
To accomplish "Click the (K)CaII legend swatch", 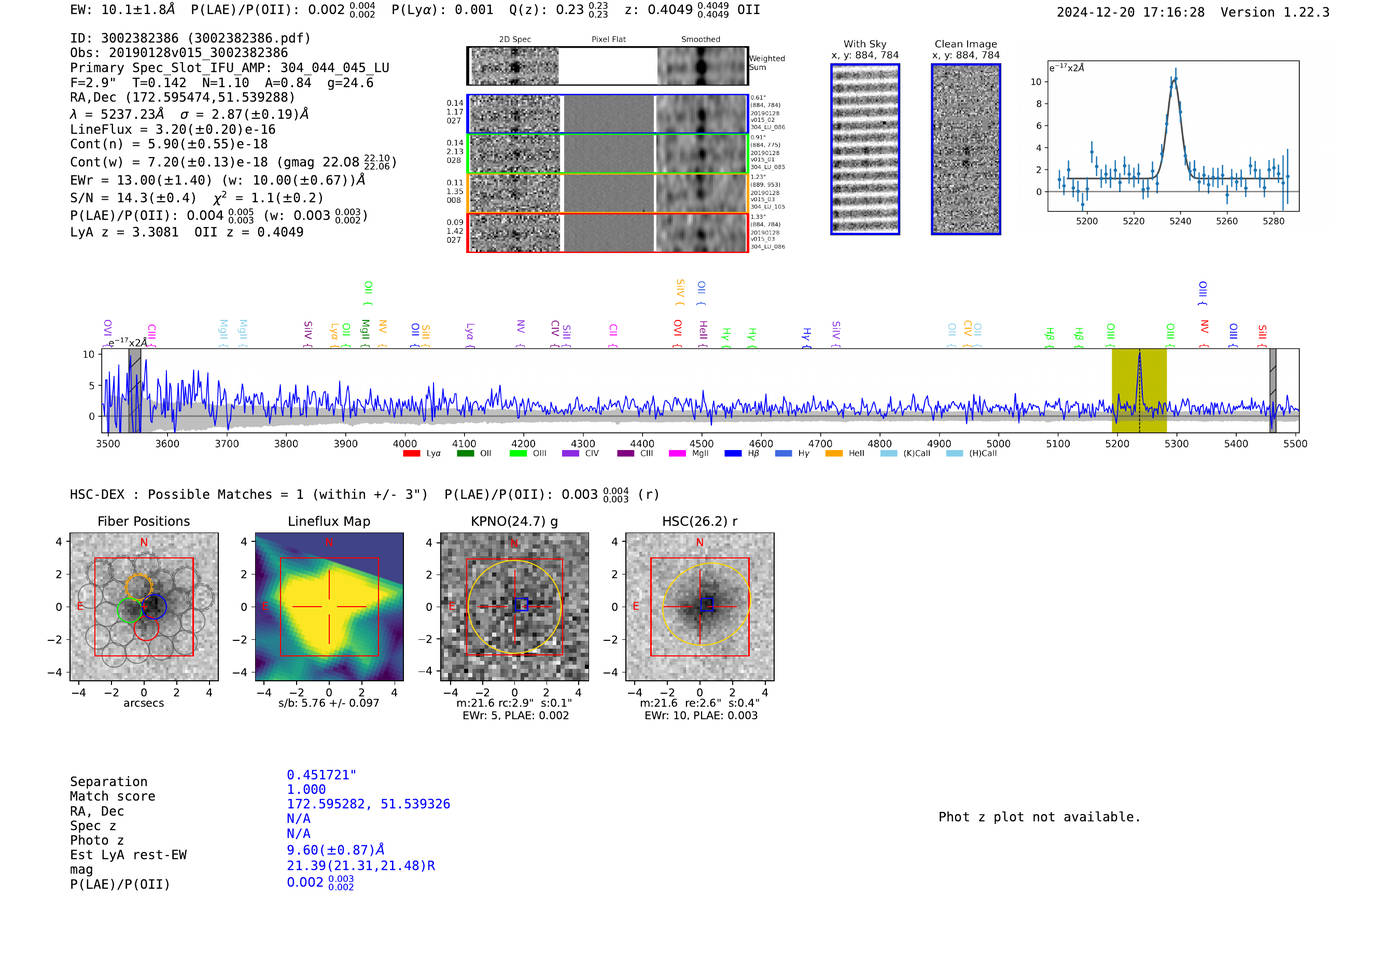I will point(889,454).
